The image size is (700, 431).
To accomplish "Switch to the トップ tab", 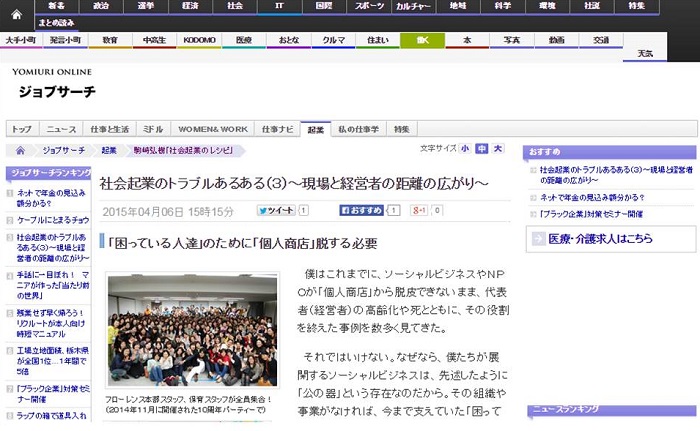I will pyautogui.click(x=22, y=130).
